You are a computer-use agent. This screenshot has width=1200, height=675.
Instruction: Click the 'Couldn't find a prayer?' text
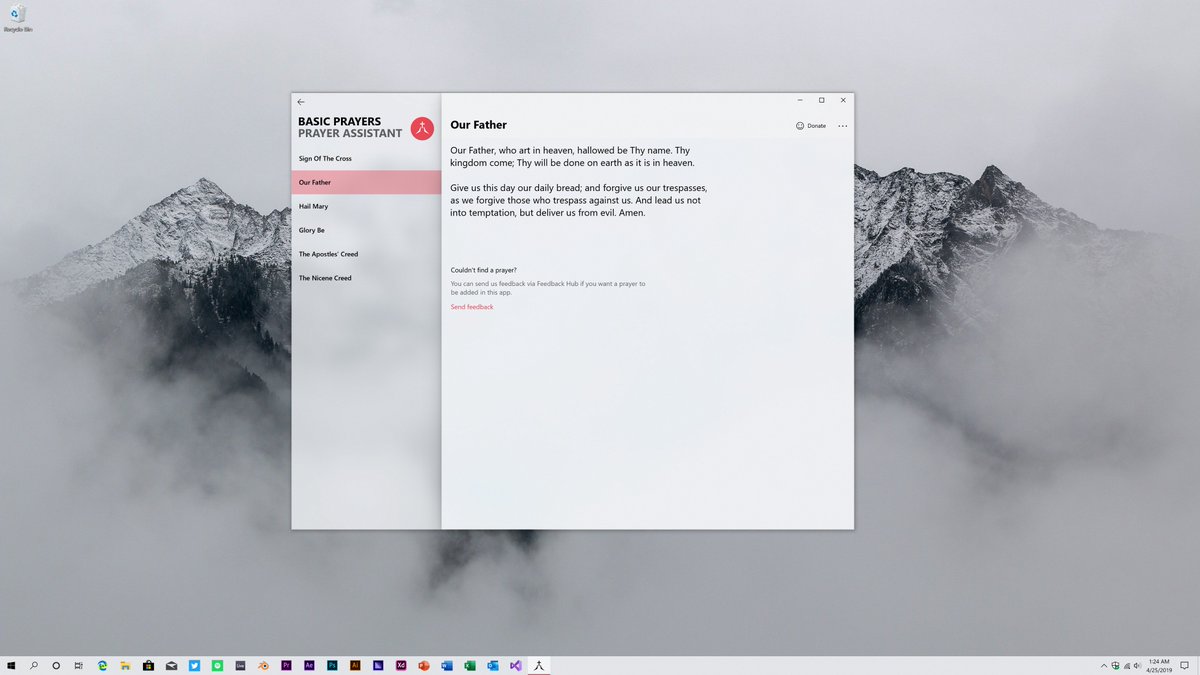click(484, 270)
